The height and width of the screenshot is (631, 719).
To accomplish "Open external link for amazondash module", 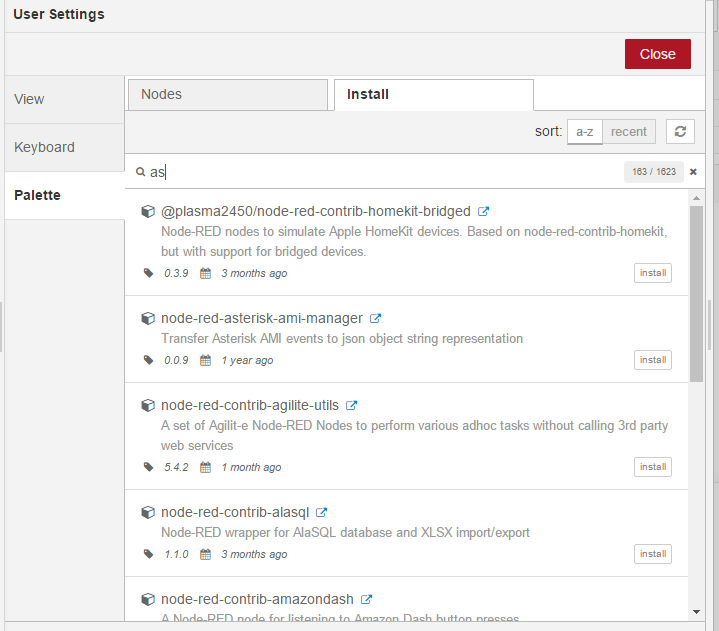I will (x=366, y=599).
